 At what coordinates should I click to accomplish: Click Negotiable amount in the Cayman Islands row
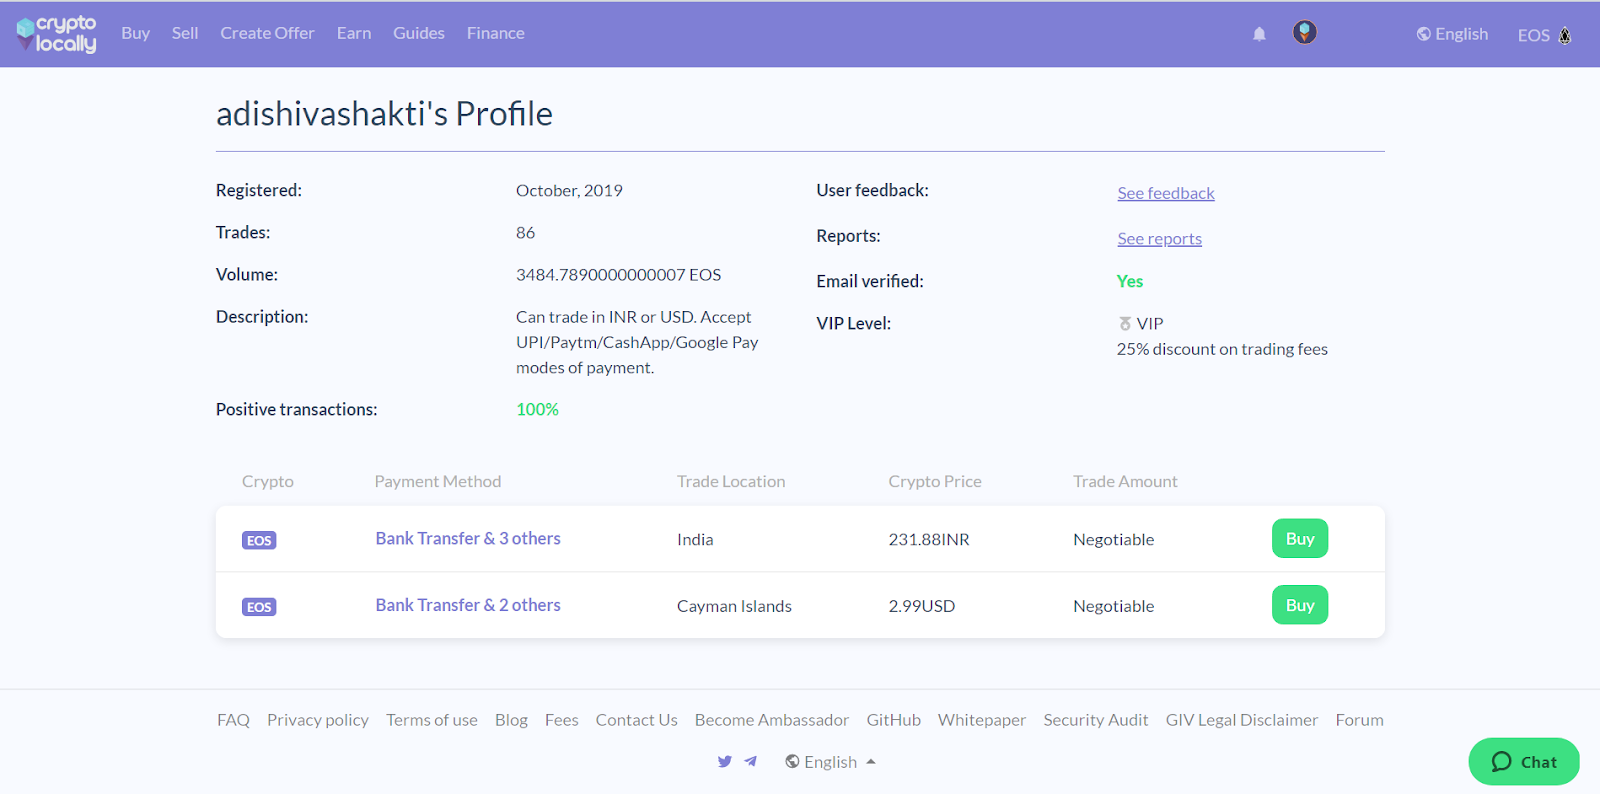pyautogui.click(x=1114, y=606)
